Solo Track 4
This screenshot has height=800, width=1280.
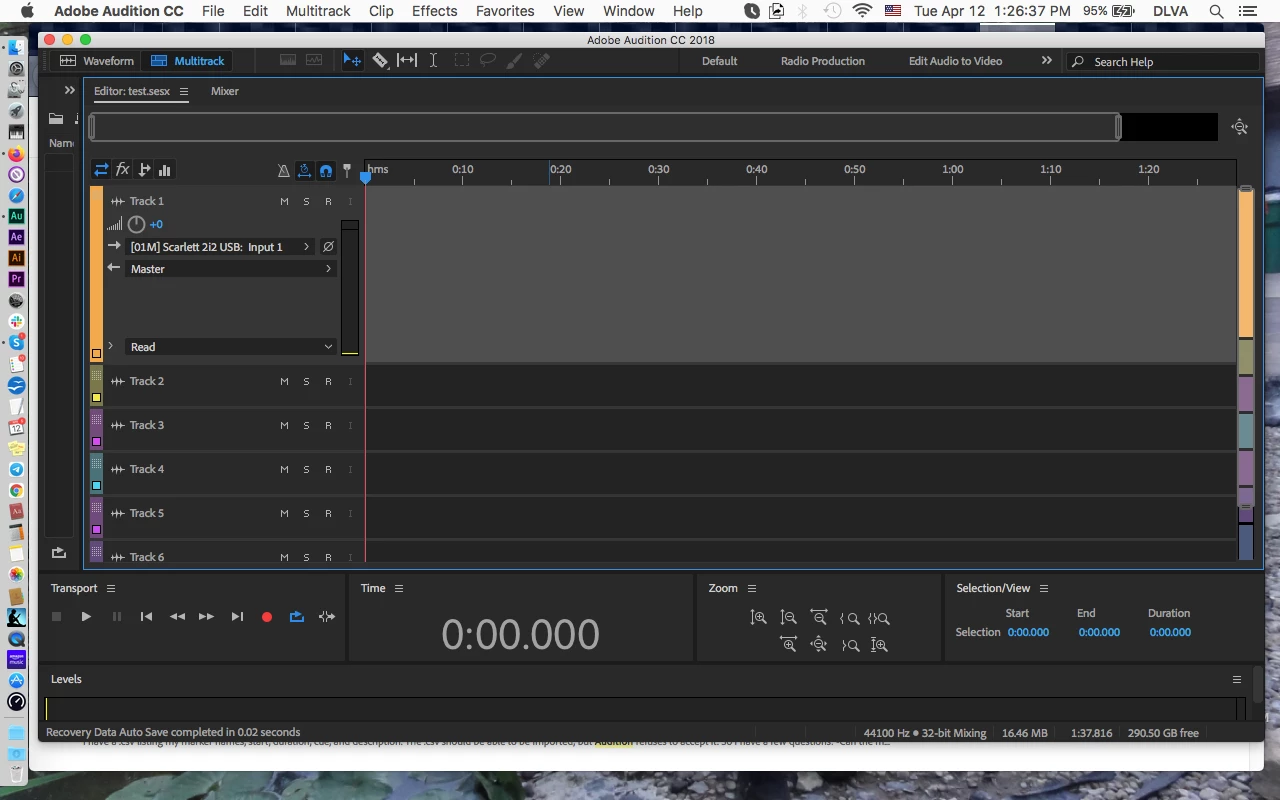click(306, 470)
